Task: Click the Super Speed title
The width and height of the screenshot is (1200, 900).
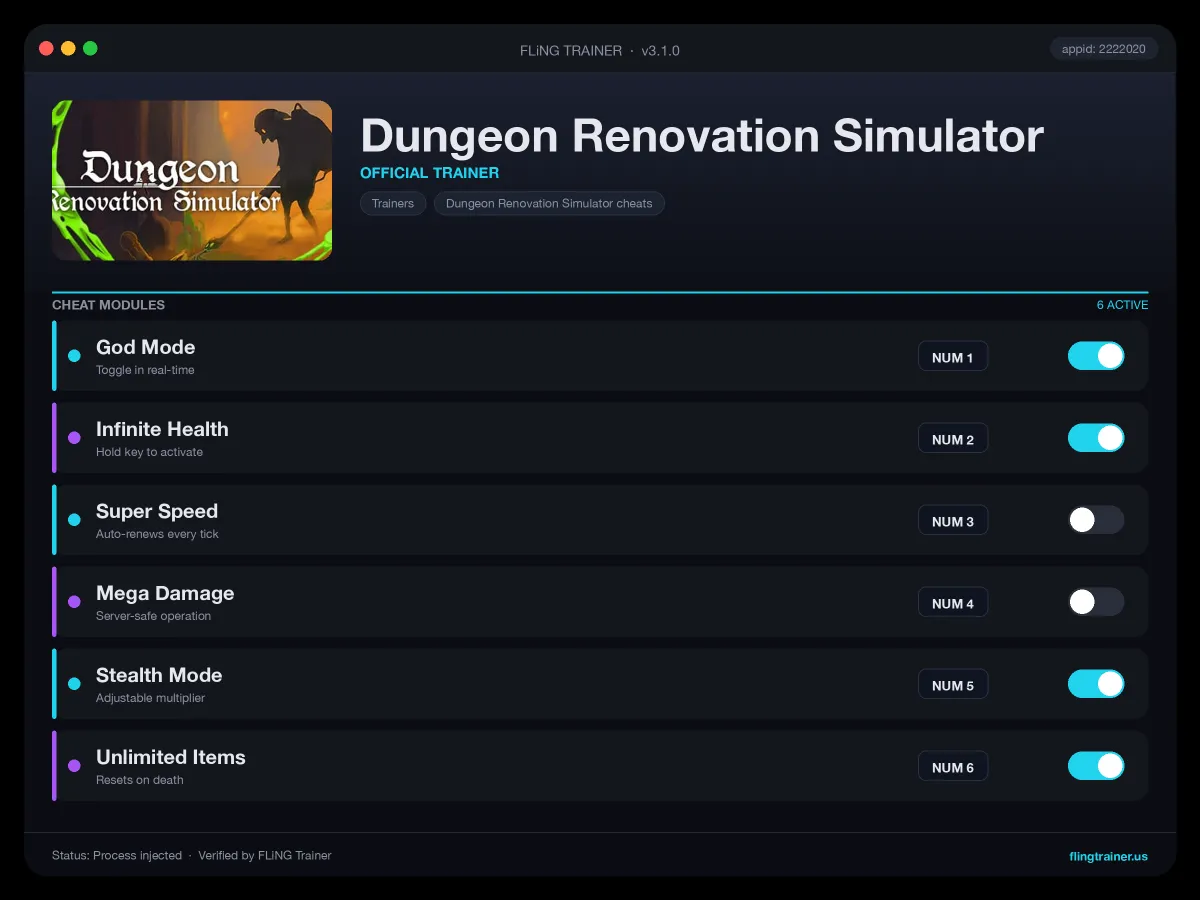Action: point(157,511)
